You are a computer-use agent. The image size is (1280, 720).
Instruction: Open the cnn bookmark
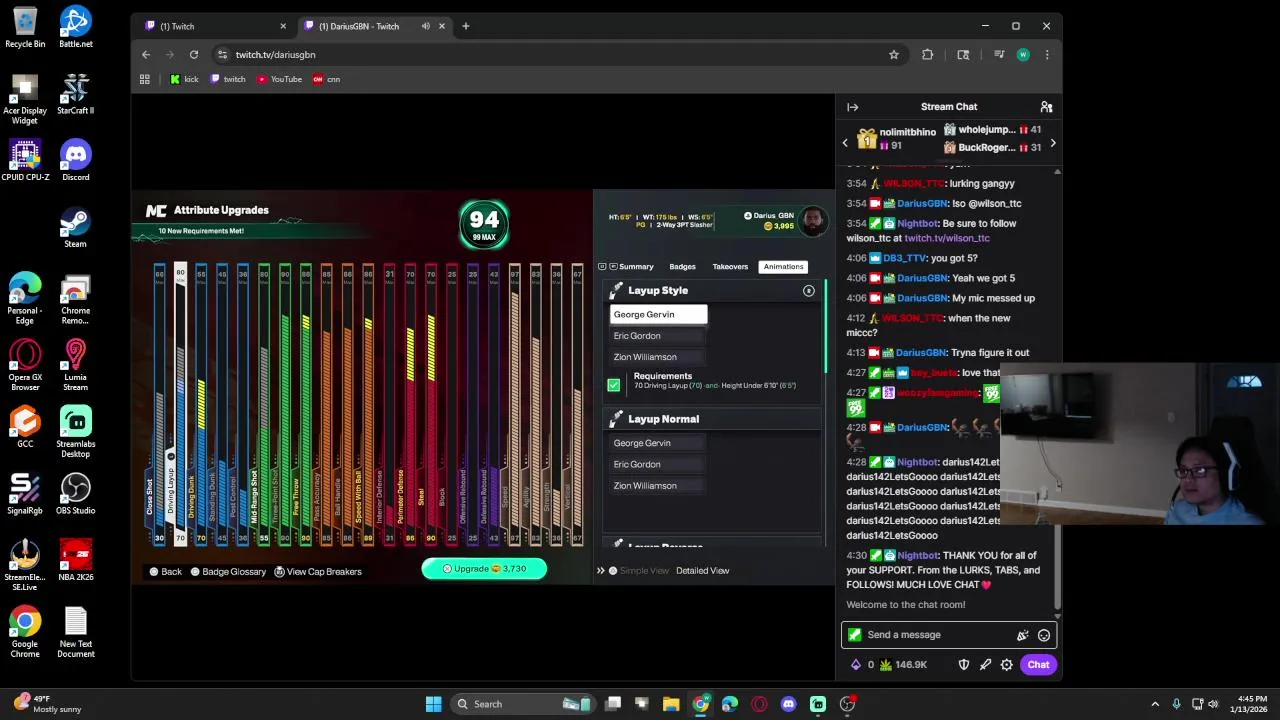coord(327,79)
